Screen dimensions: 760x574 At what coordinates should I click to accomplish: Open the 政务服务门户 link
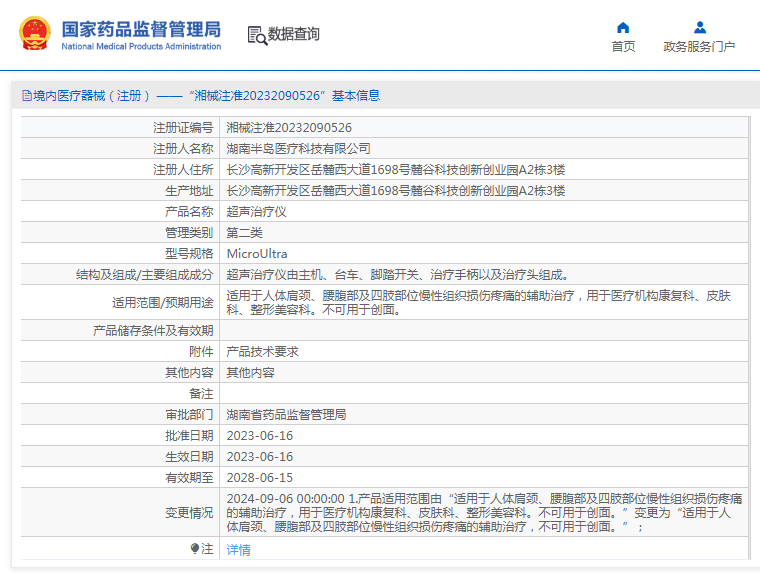[x=699, y=47]
